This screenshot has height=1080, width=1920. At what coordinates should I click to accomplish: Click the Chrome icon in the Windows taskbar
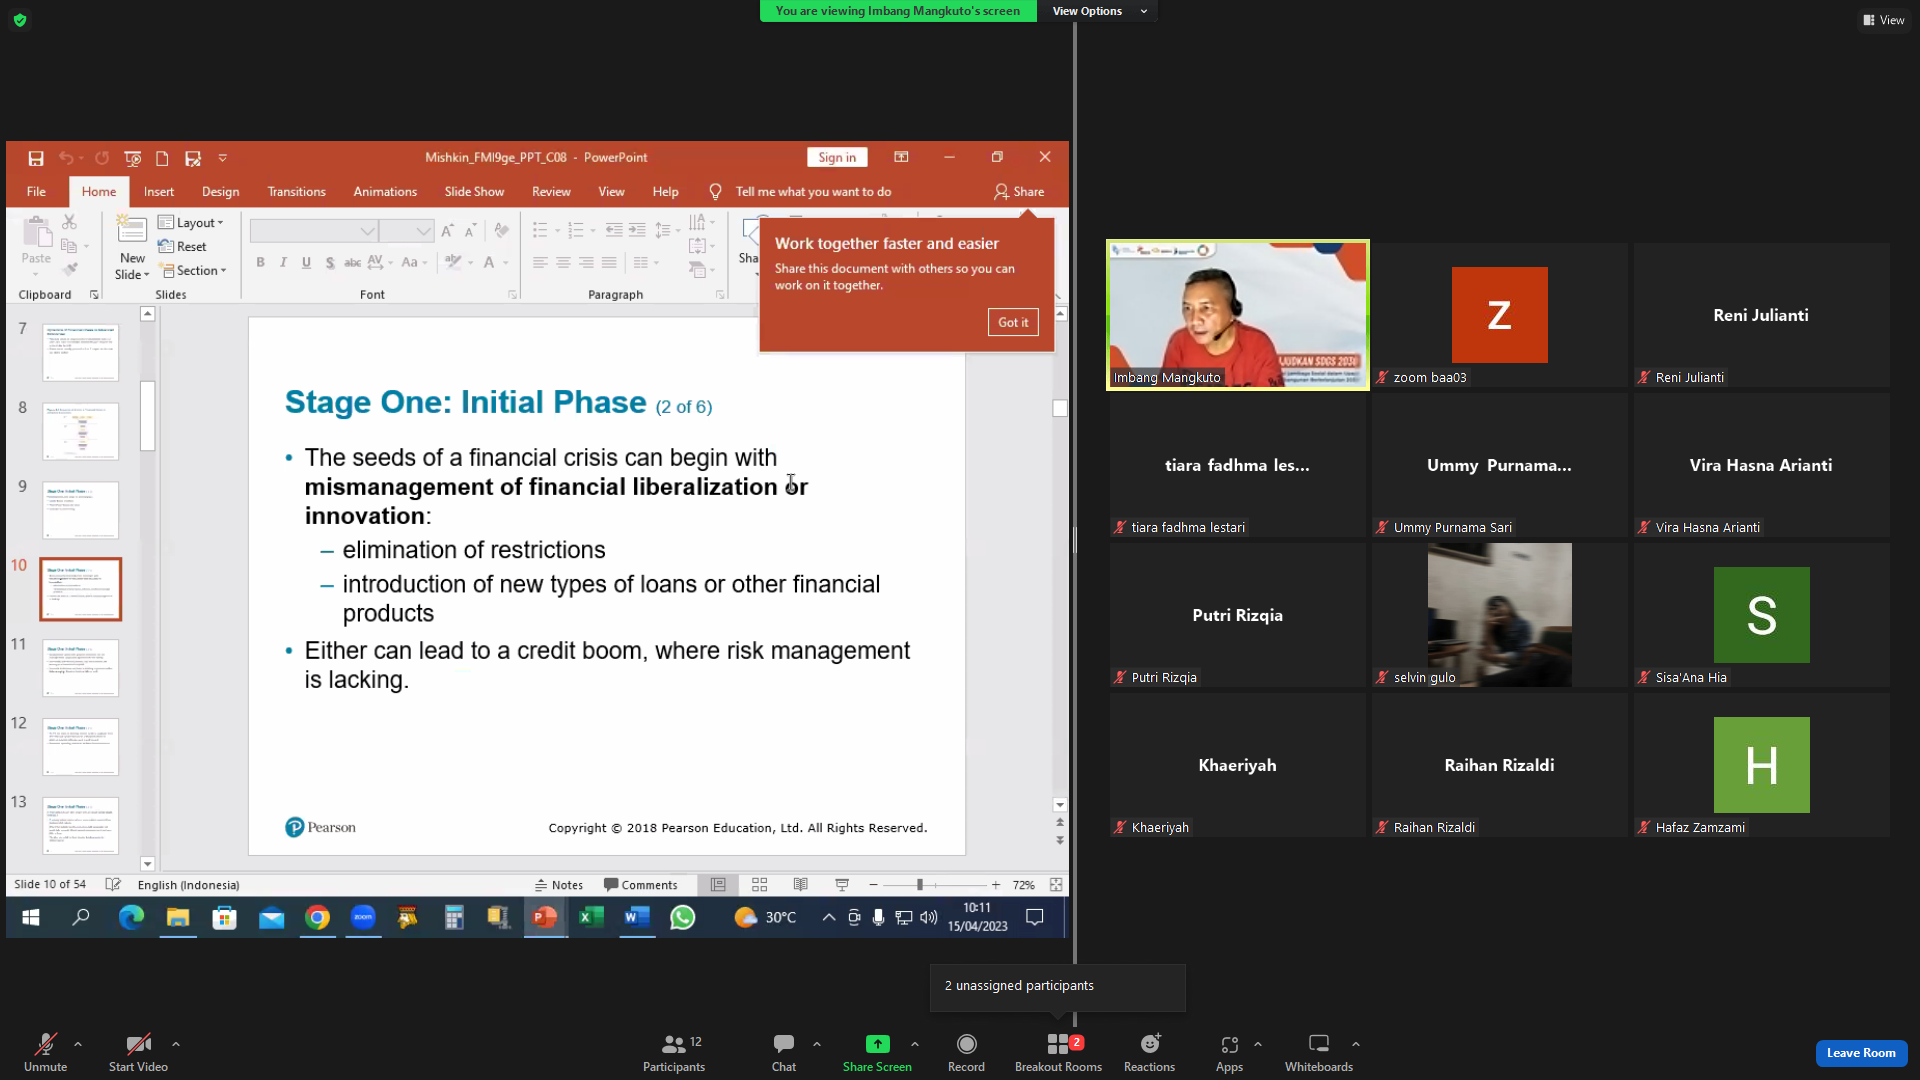[x=318, y=917]
